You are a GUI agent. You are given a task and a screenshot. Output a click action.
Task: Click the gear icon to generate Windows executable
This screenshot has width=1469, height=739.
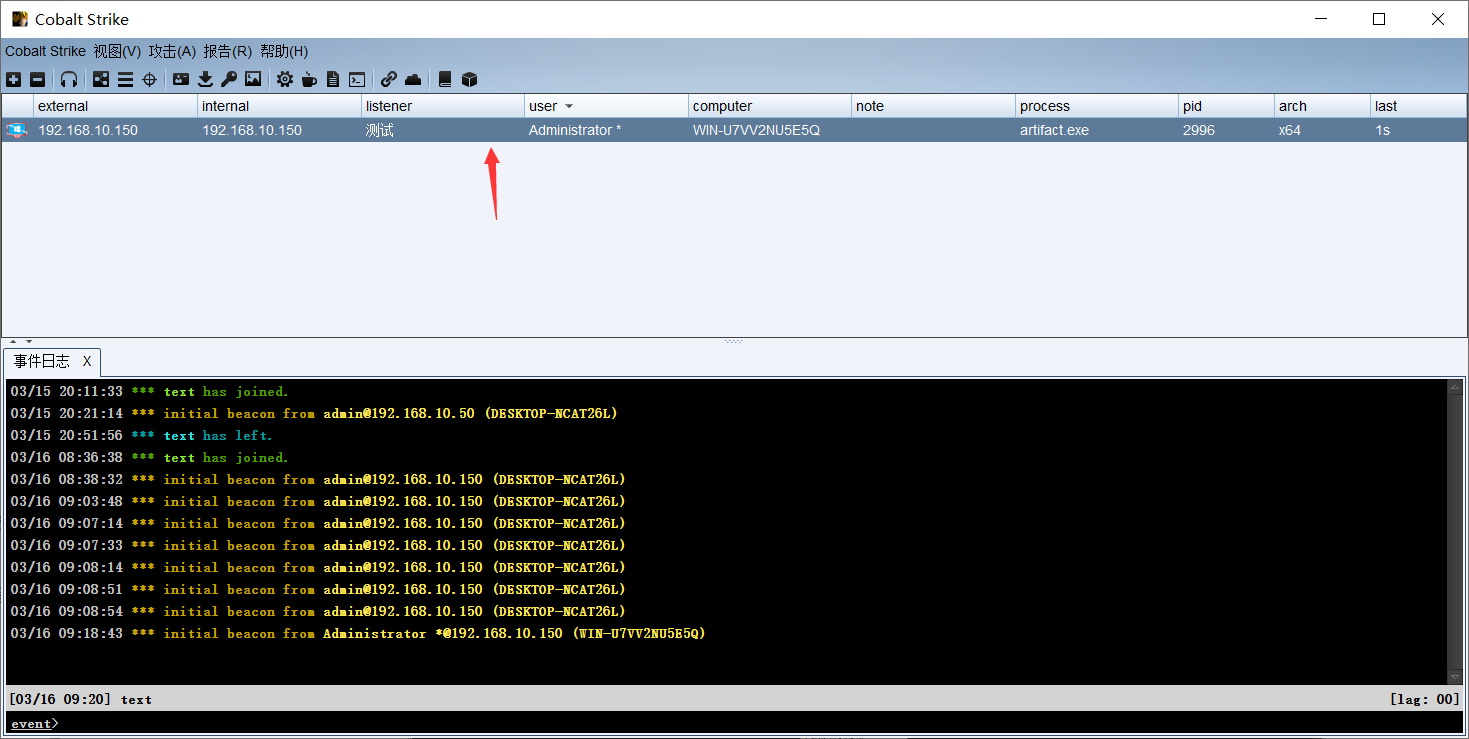285,79
